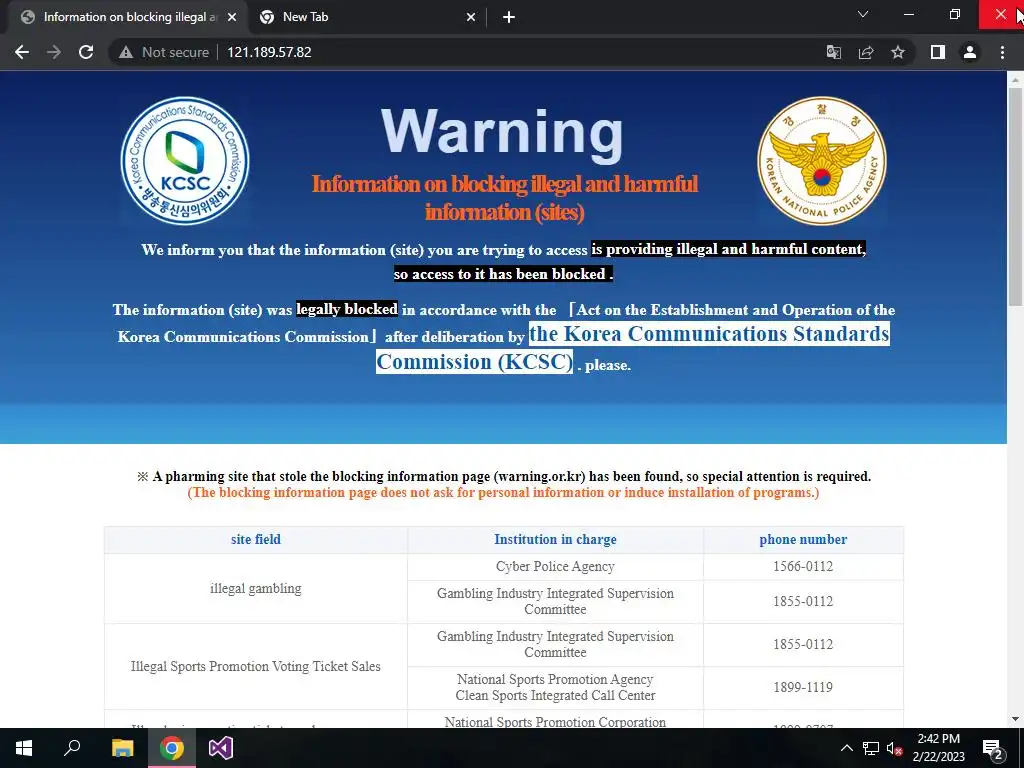The width and height of the screenshot is (1024, 768).
Task: Click the scrollbar up arrow
Action: (1015, 80)
